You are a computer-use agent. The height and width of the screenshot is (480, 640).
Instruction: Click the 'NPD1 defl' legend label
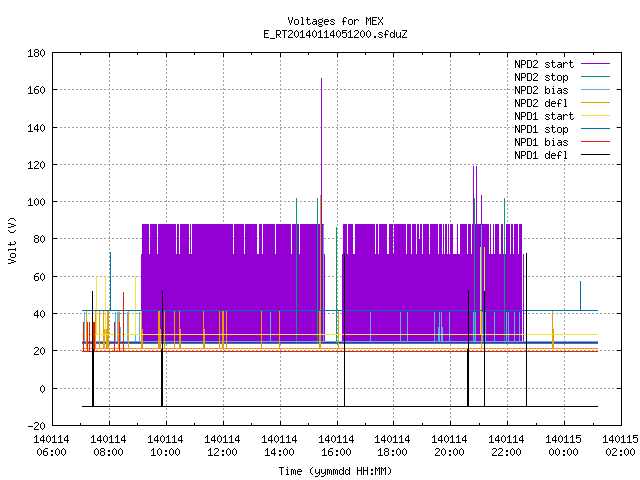click(541, 155)
